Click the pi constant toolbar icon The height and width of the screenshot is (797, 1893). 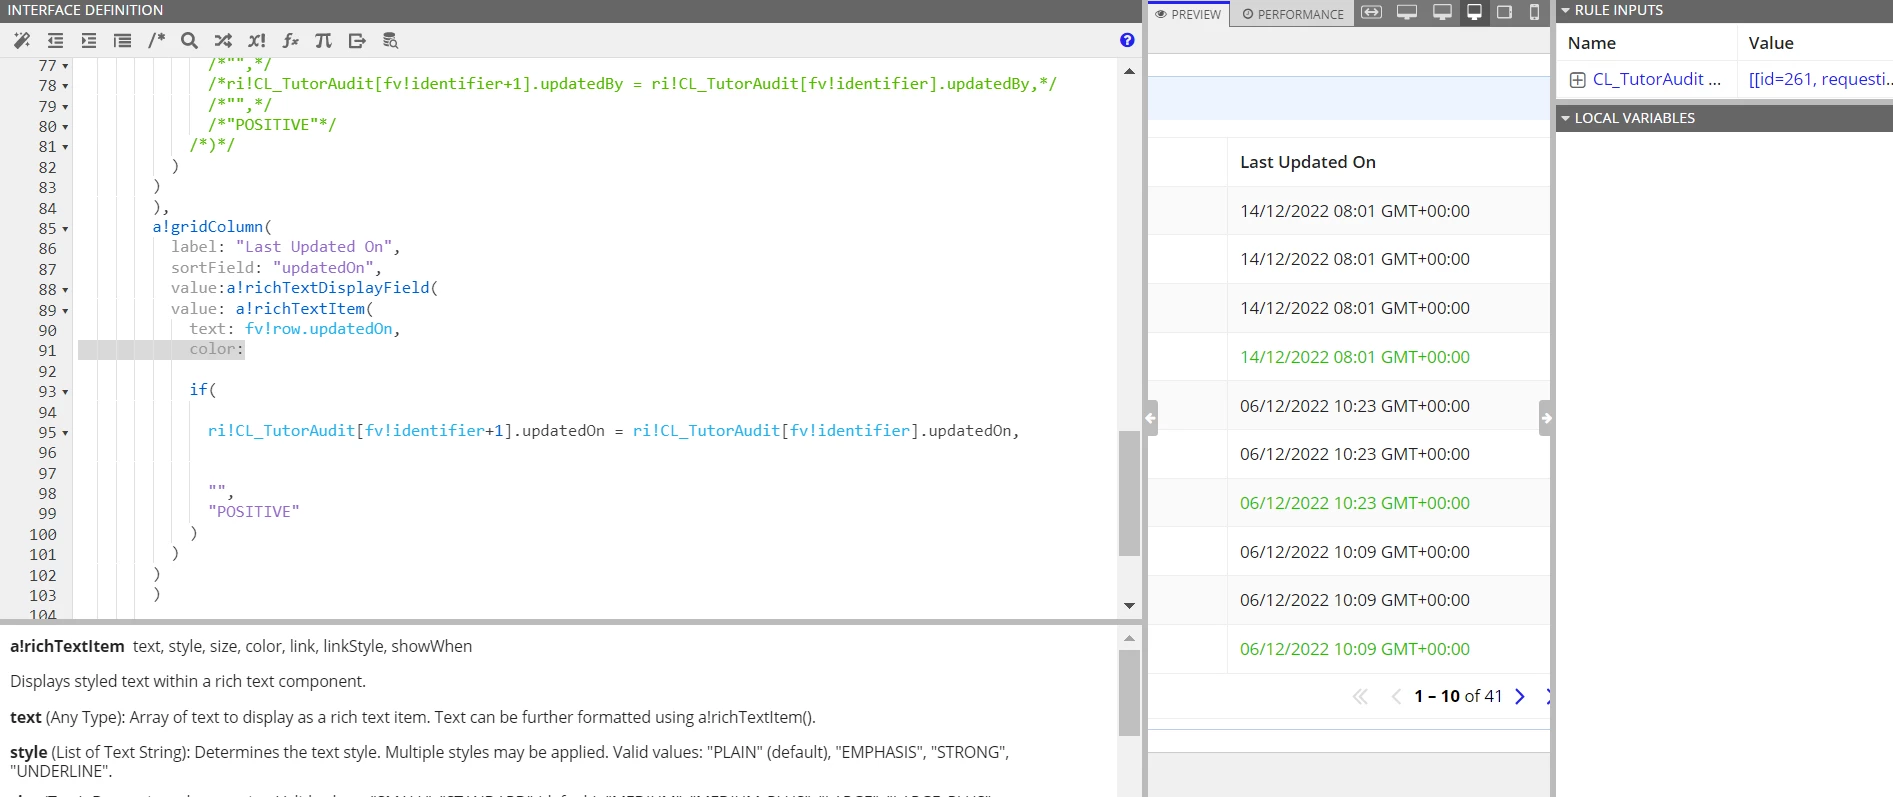[x=323, y=41]
